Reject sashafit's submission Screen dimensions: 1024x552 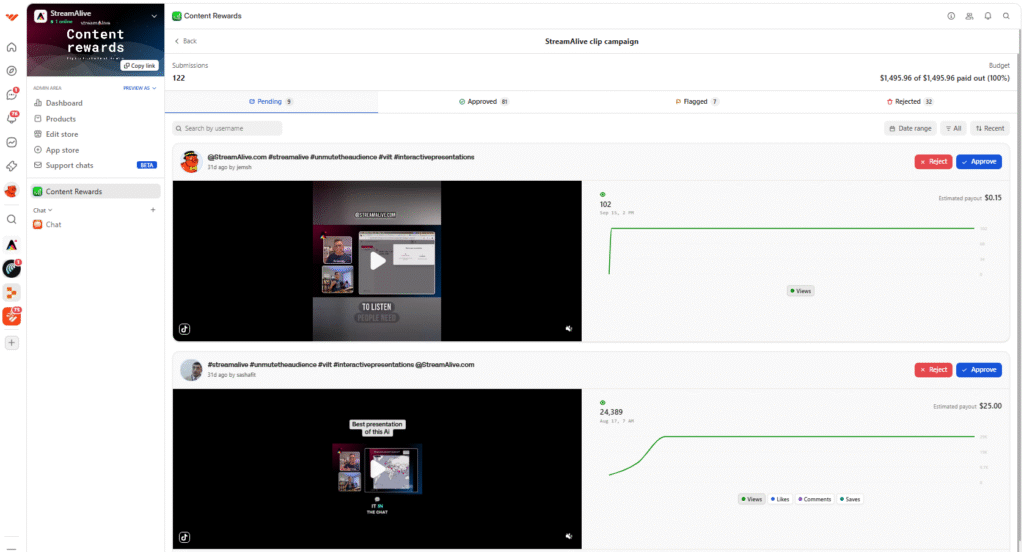(x=933, y=370)
